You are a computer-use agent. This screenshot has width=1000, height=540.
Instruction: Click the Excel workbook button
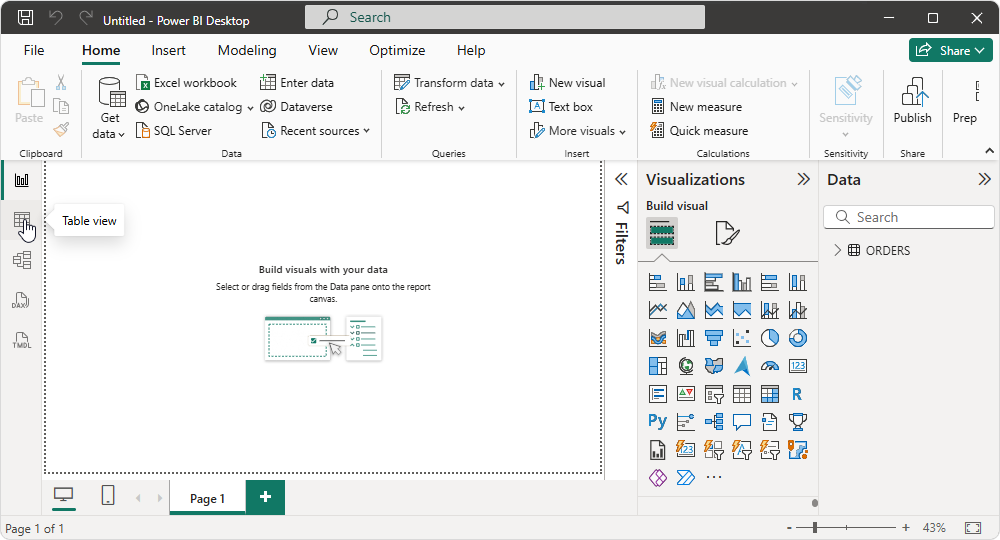point(187,83)
